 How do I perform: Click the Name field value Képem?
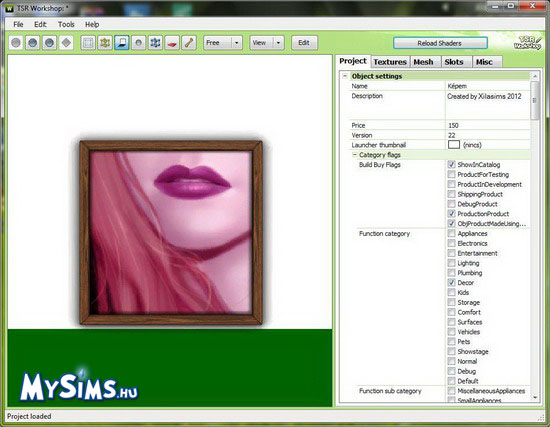[x=457, y=86]
